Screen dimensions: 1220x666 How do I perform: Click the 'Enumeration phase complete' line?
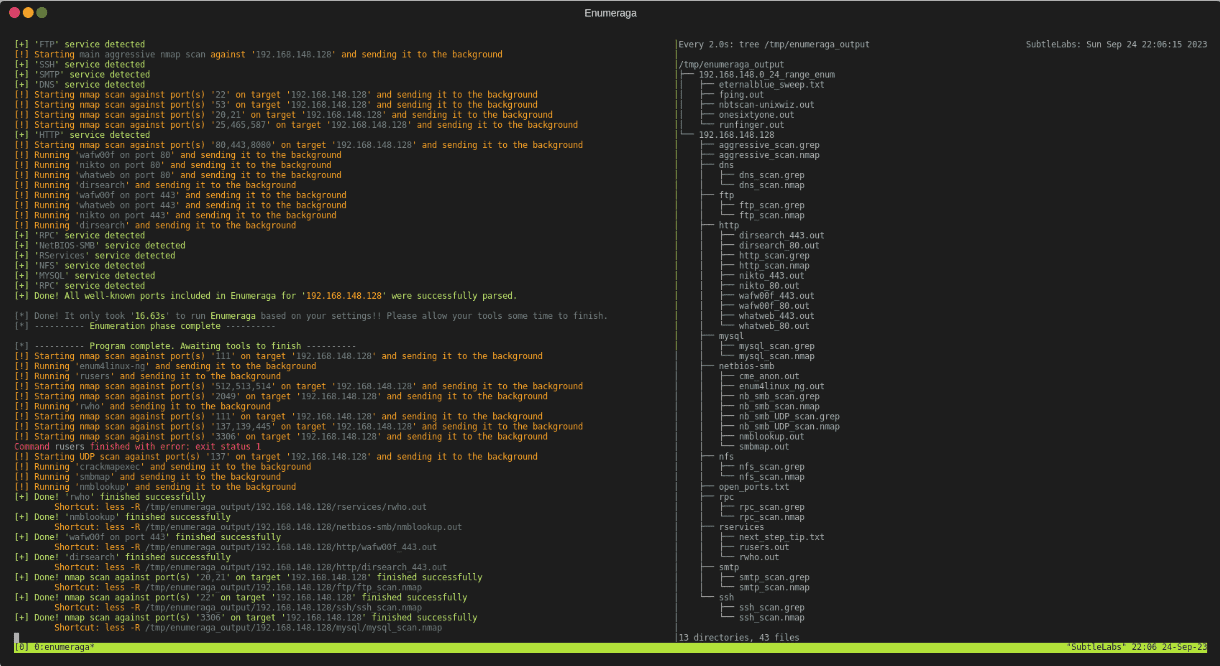pos(145,326)
